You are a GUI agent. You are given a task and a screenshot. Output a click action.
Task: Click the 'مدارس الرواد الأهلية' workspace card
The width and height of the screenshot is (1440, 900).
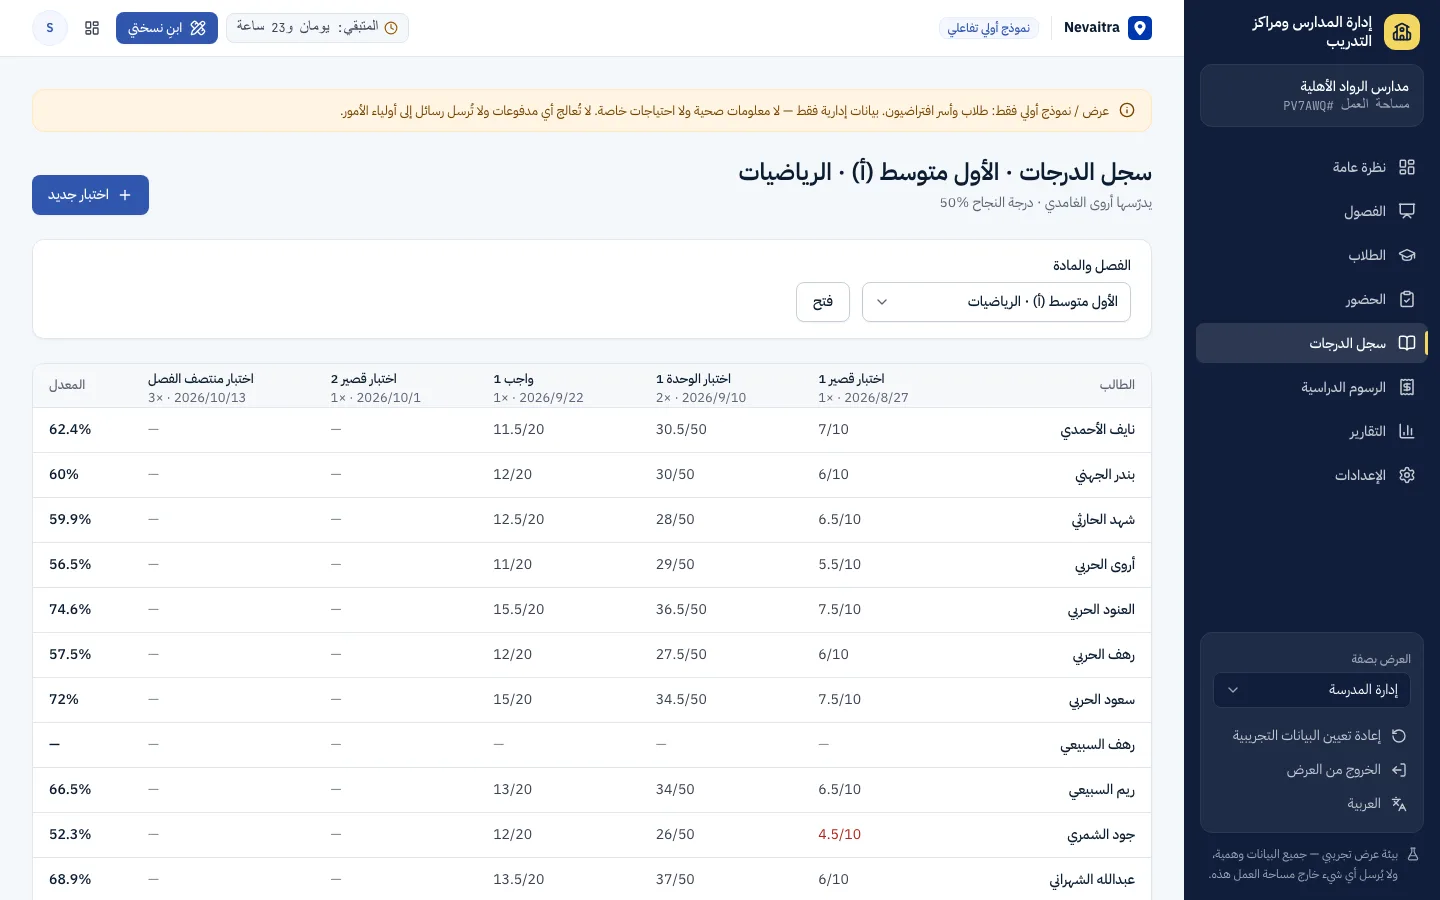(1312, 96)
